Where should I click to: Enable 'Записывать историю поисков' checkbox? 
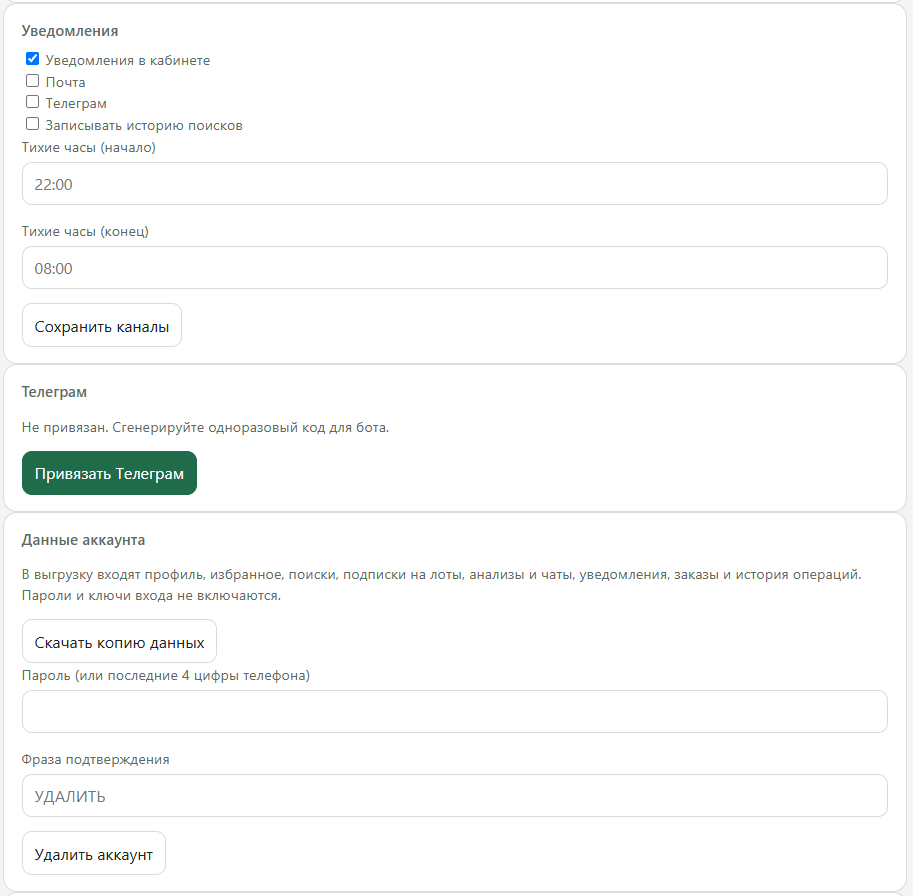[x=33, y=123]
